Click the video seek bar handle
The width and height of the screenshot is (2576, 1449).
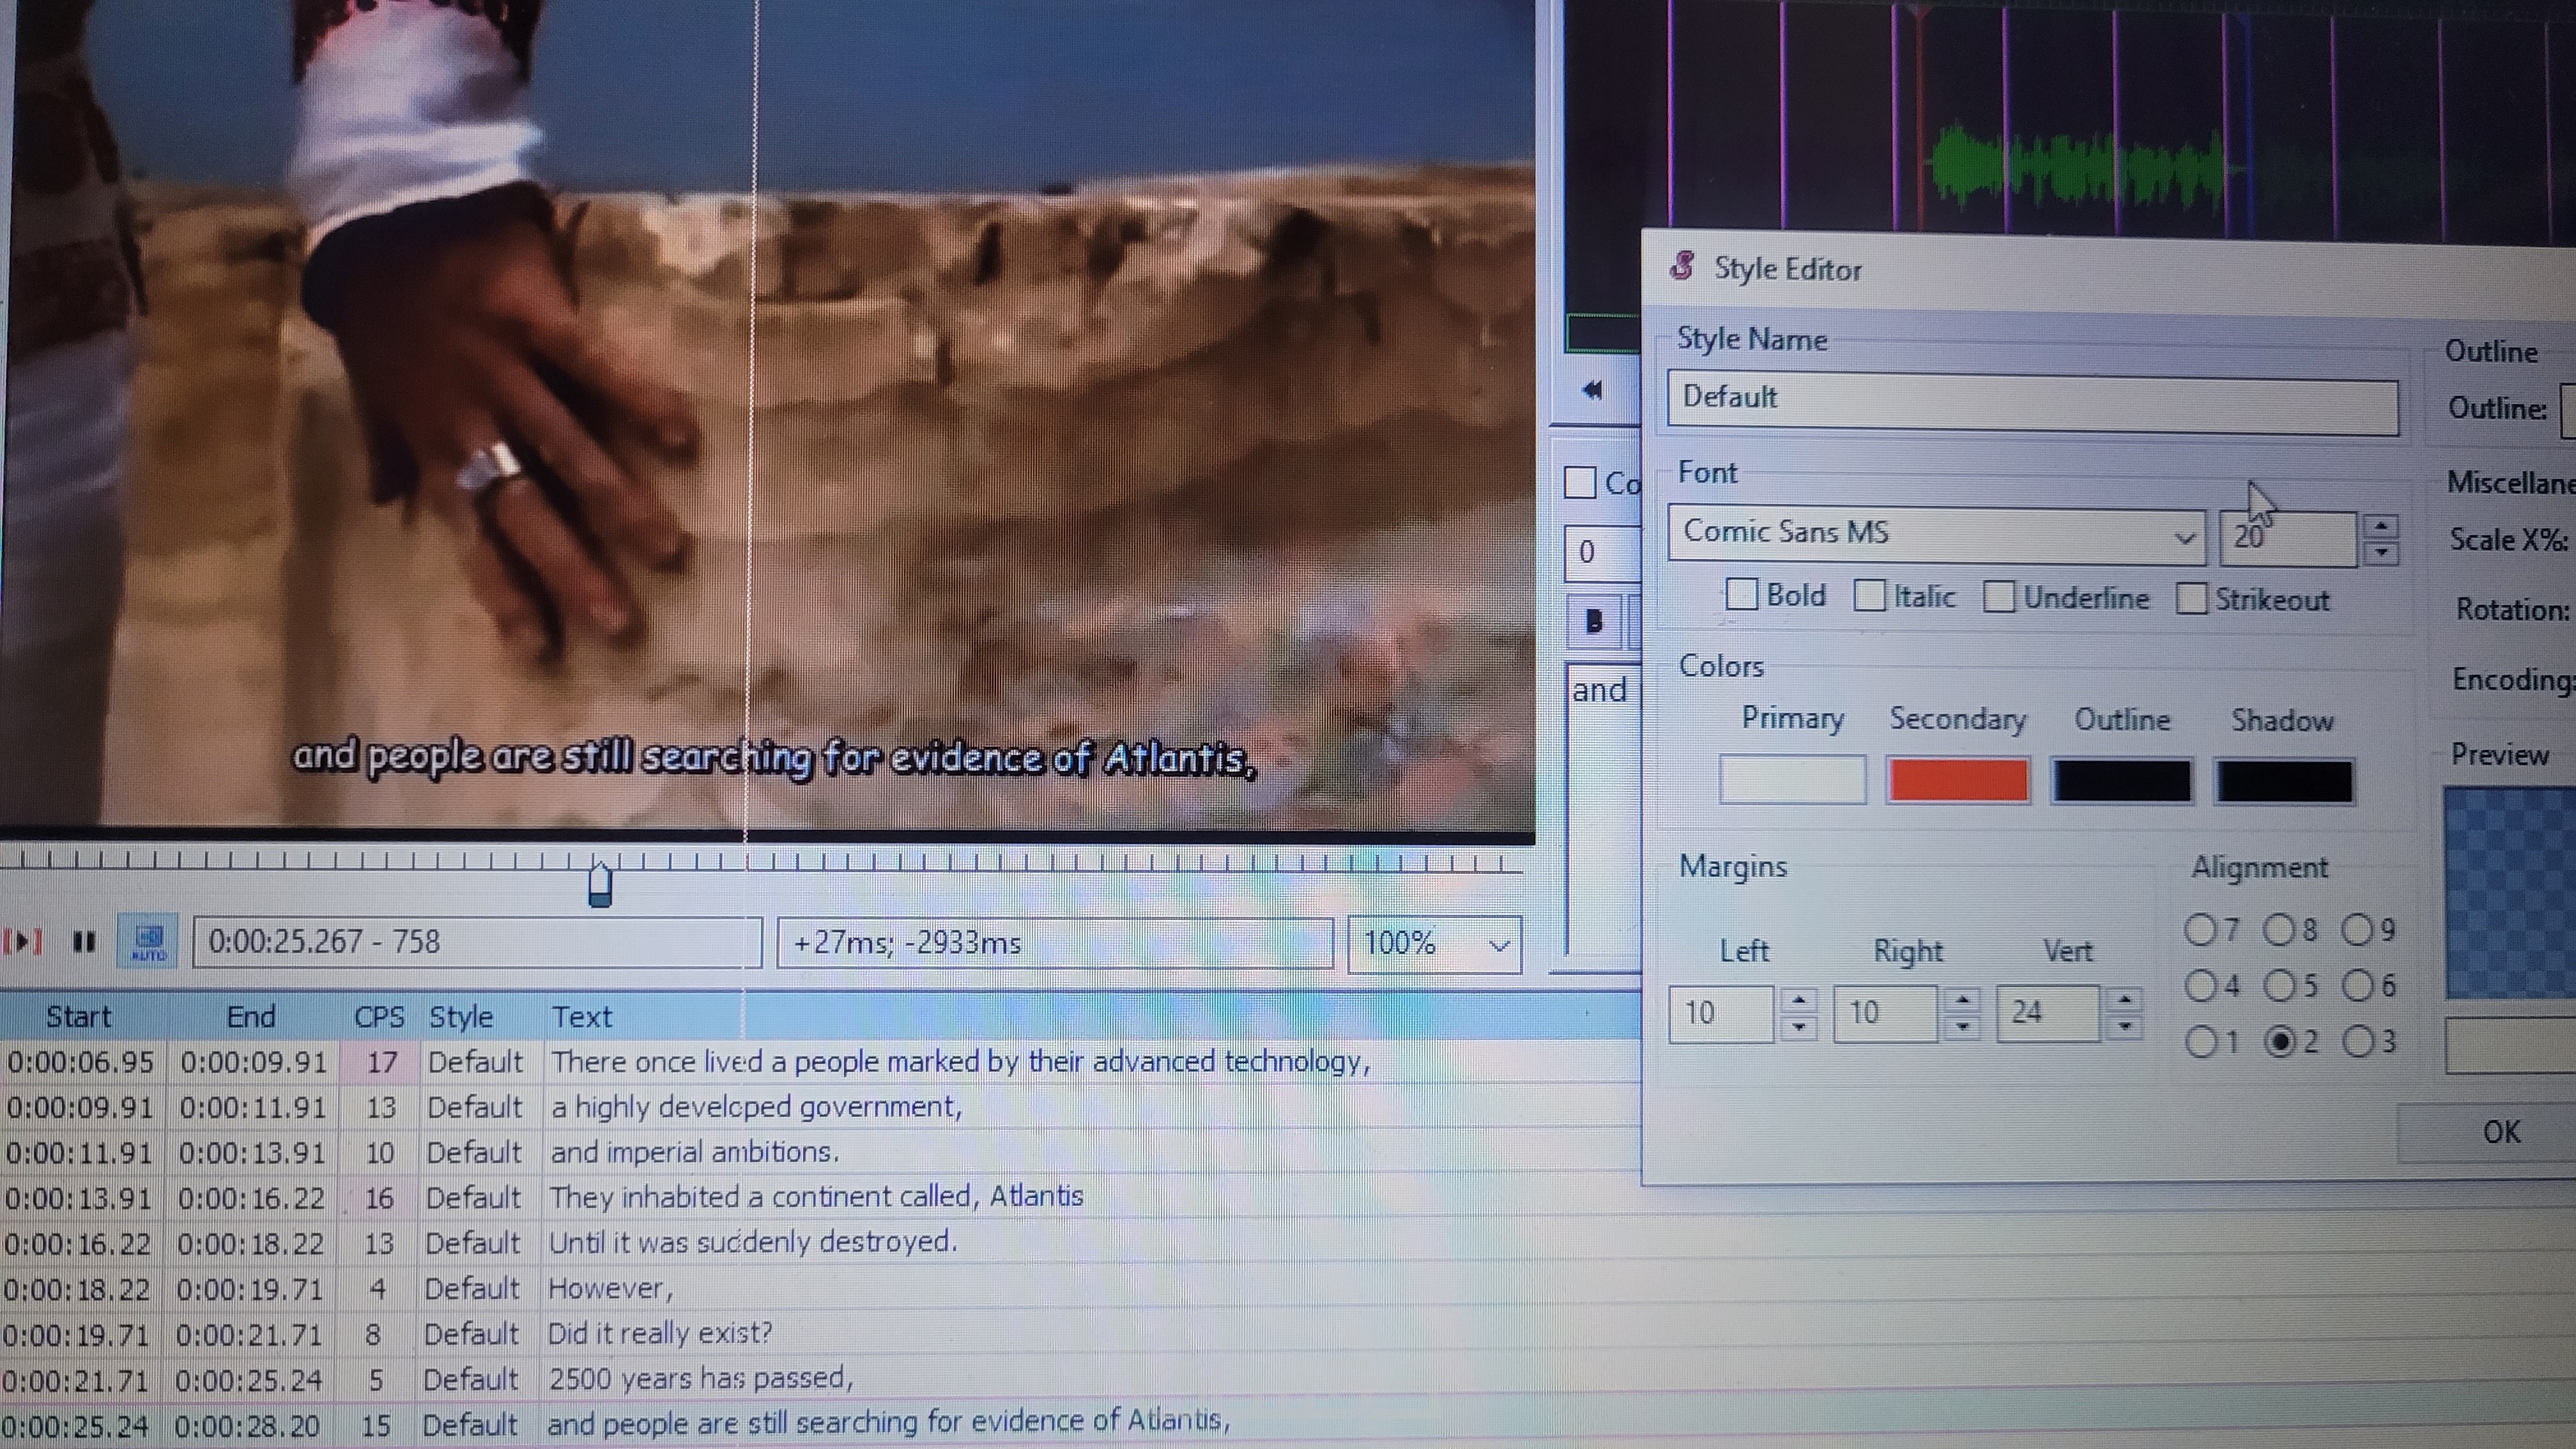click(x=600, y=885)
